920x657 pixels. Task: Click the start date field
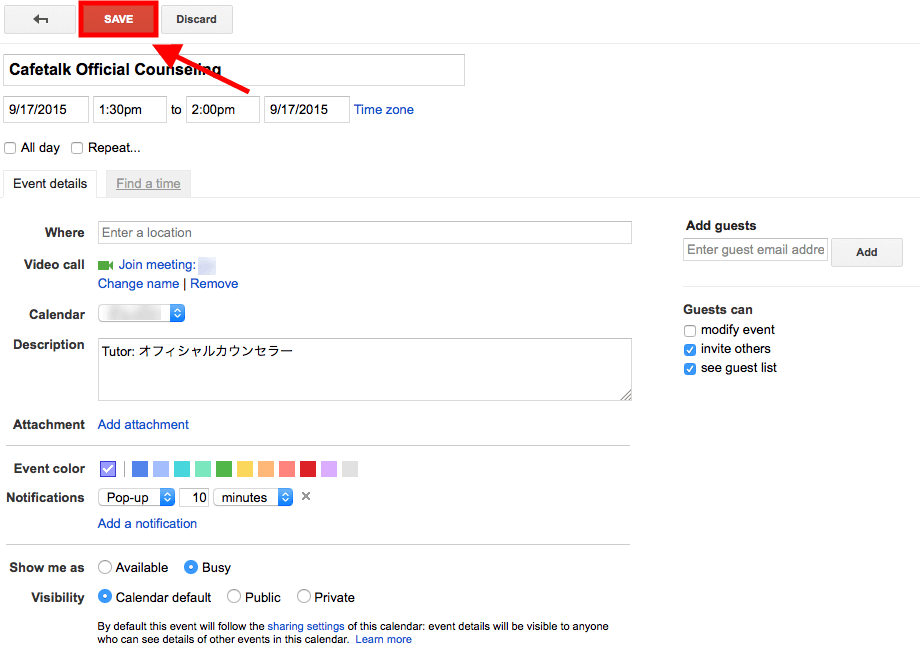tap(46, 110)
